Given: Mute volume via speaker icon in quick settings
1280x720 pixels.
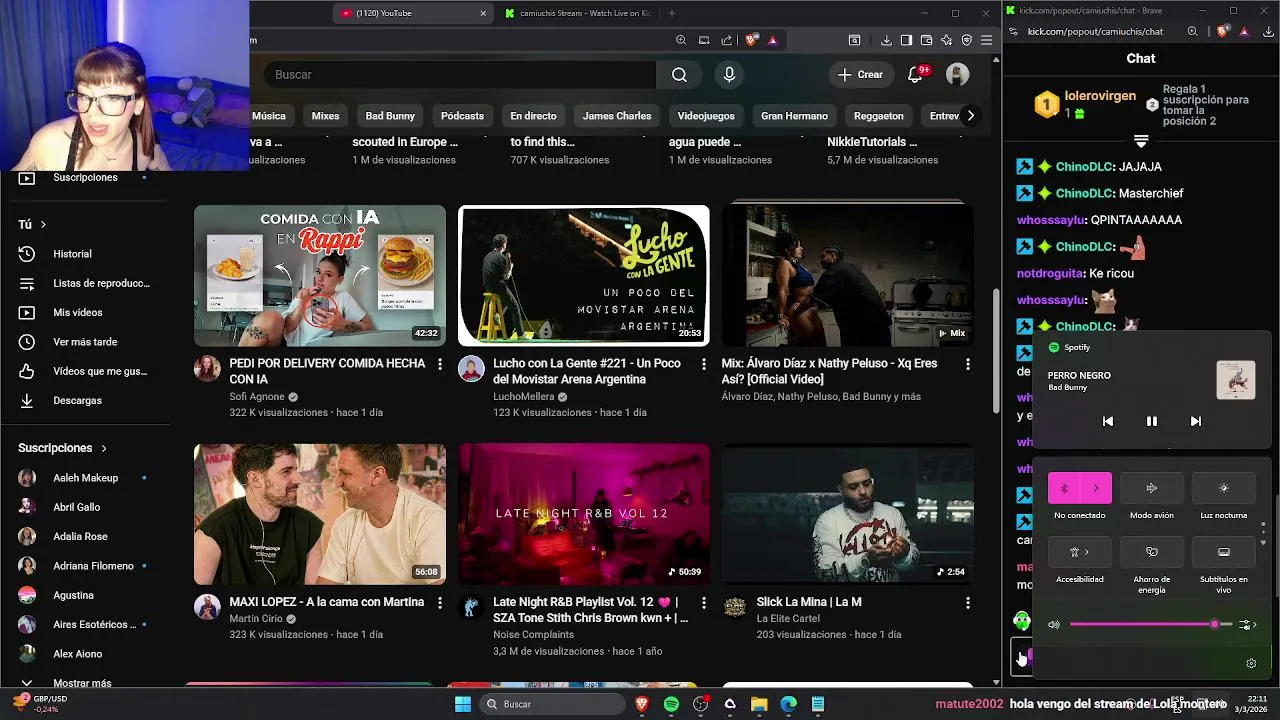Looking at the screenshot, I should pos(1054,625).
